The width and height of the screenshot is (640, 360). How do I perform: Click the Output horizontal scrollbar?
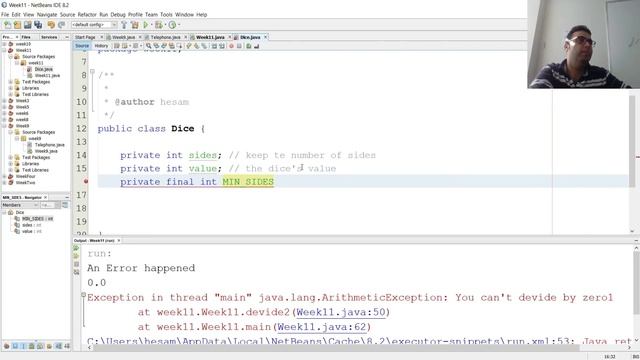[335, 348]
